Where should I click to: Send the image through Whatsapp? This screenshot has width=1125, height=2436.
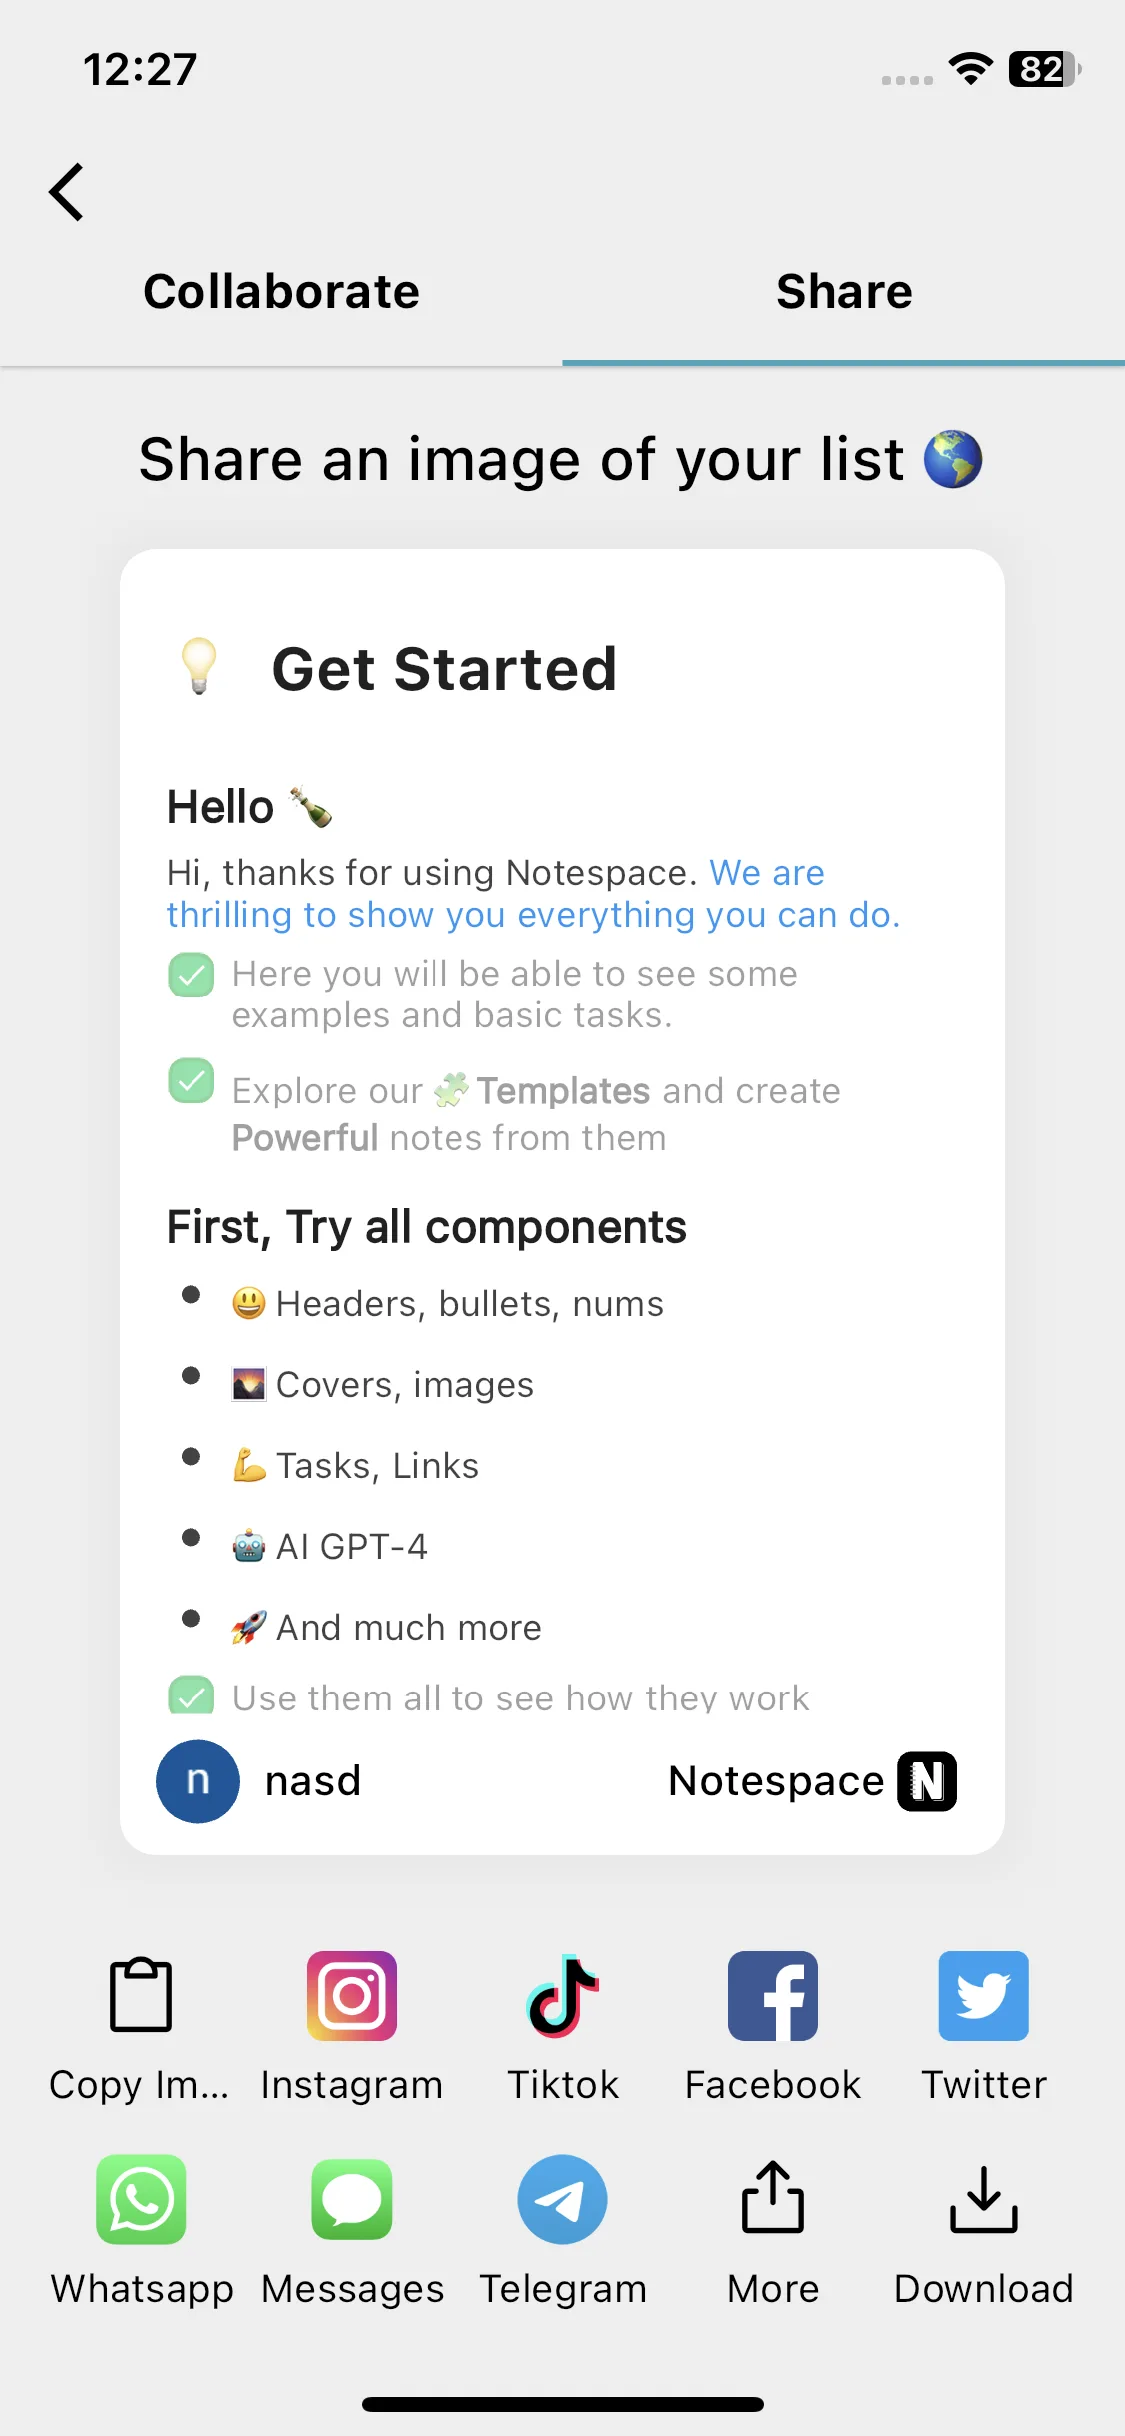point(141,2199)
